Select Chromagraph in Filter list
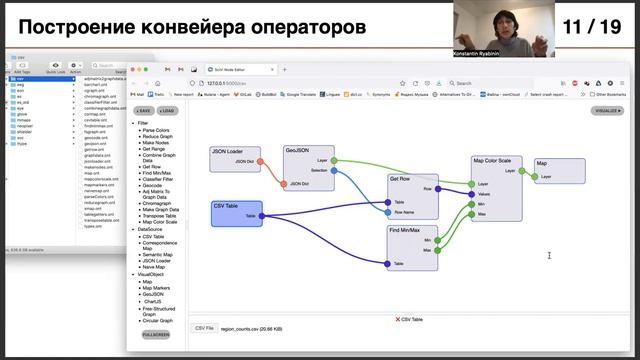This screenshot has width=640, height=360. point(157,203)
